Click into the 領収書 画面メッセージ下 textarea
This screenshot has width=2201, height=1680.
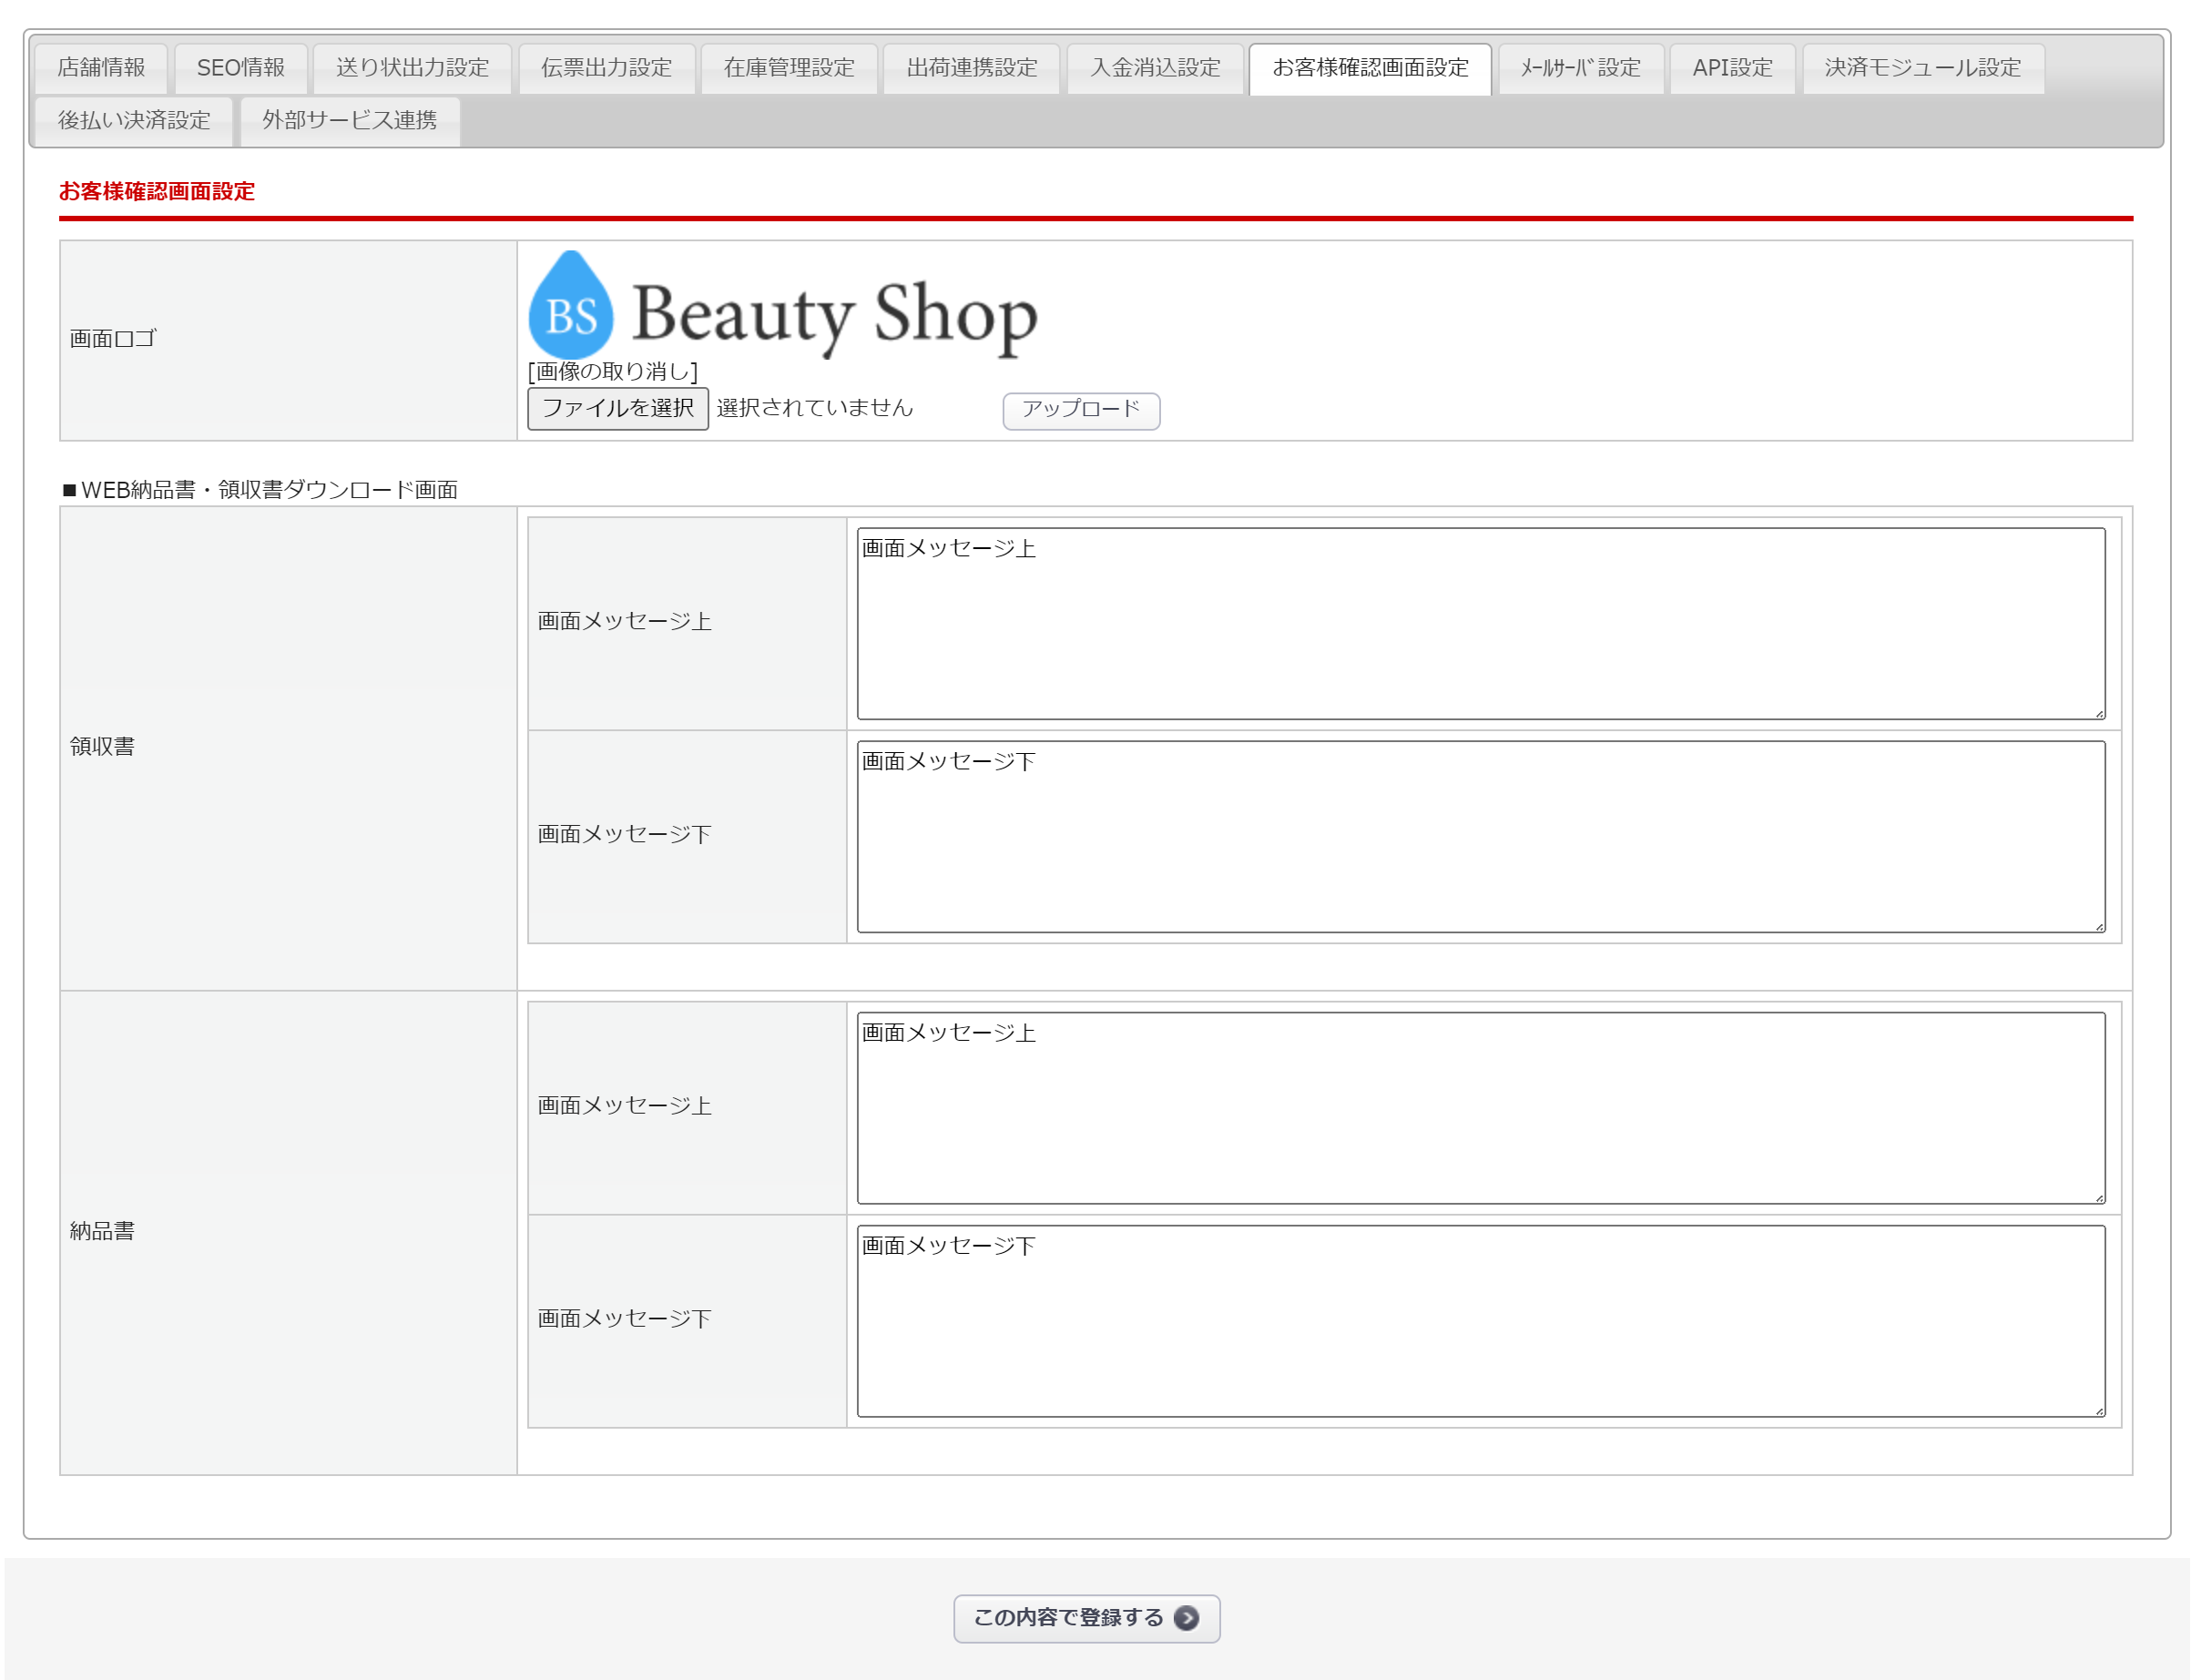[x=1480, y=838]
